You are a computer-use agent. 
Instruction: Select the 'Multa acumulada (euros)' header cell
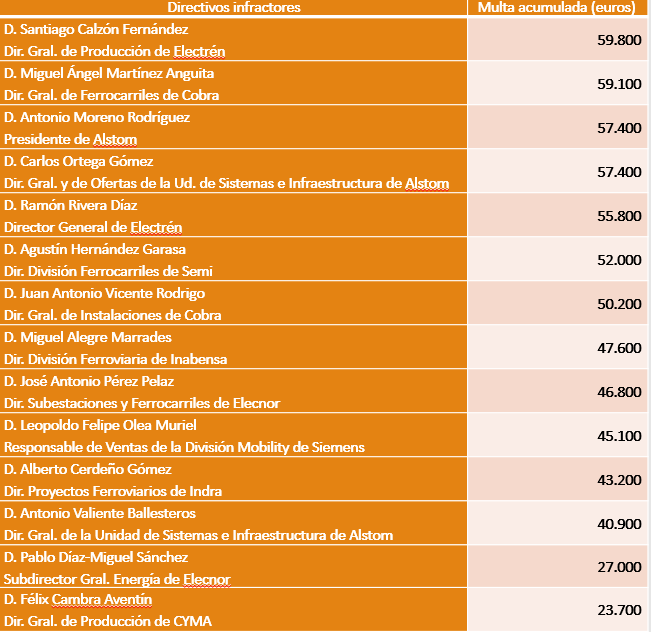tap(557, 7)
